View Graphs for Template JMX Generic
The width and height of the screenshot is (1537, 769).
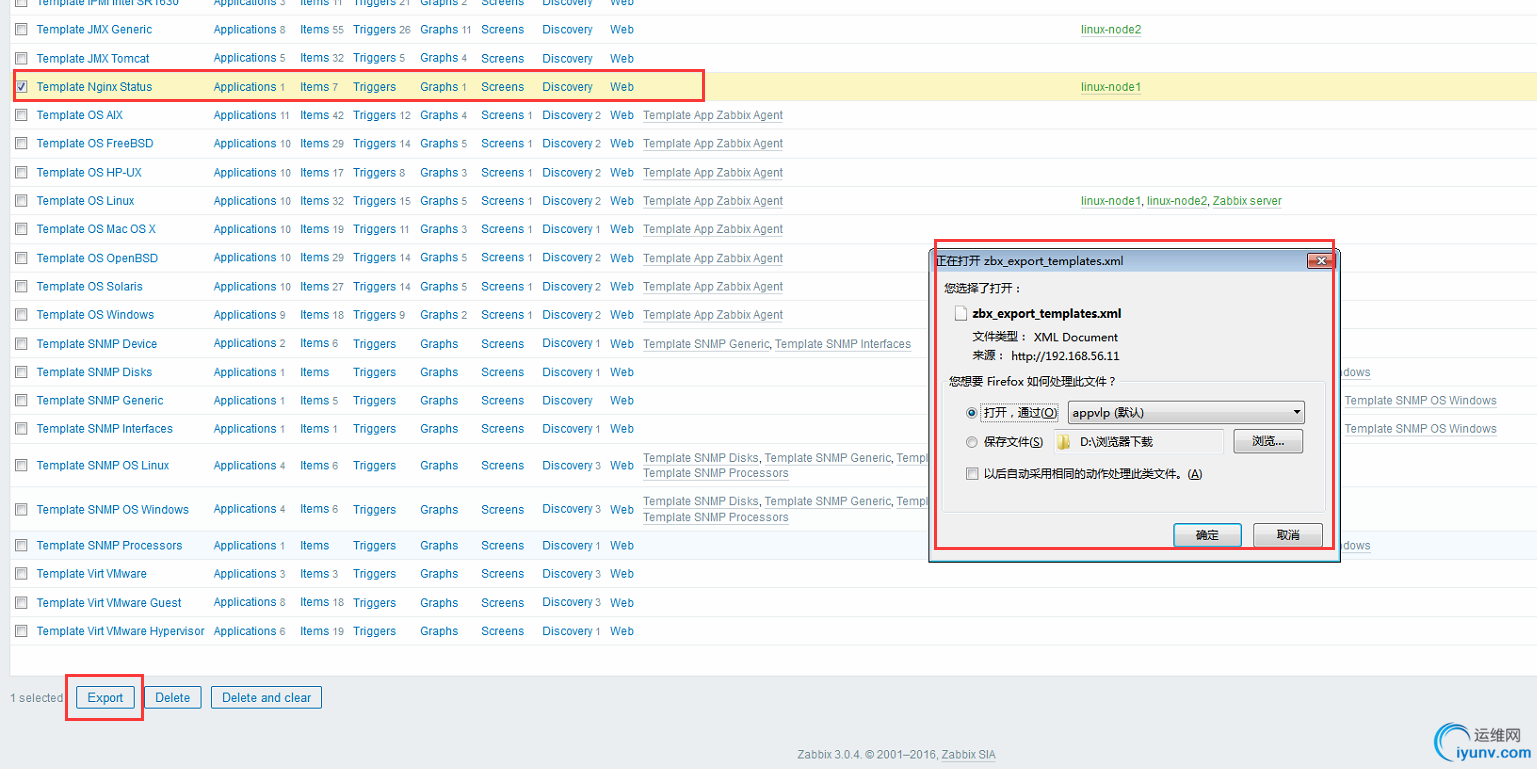click(x=439, y=30)
